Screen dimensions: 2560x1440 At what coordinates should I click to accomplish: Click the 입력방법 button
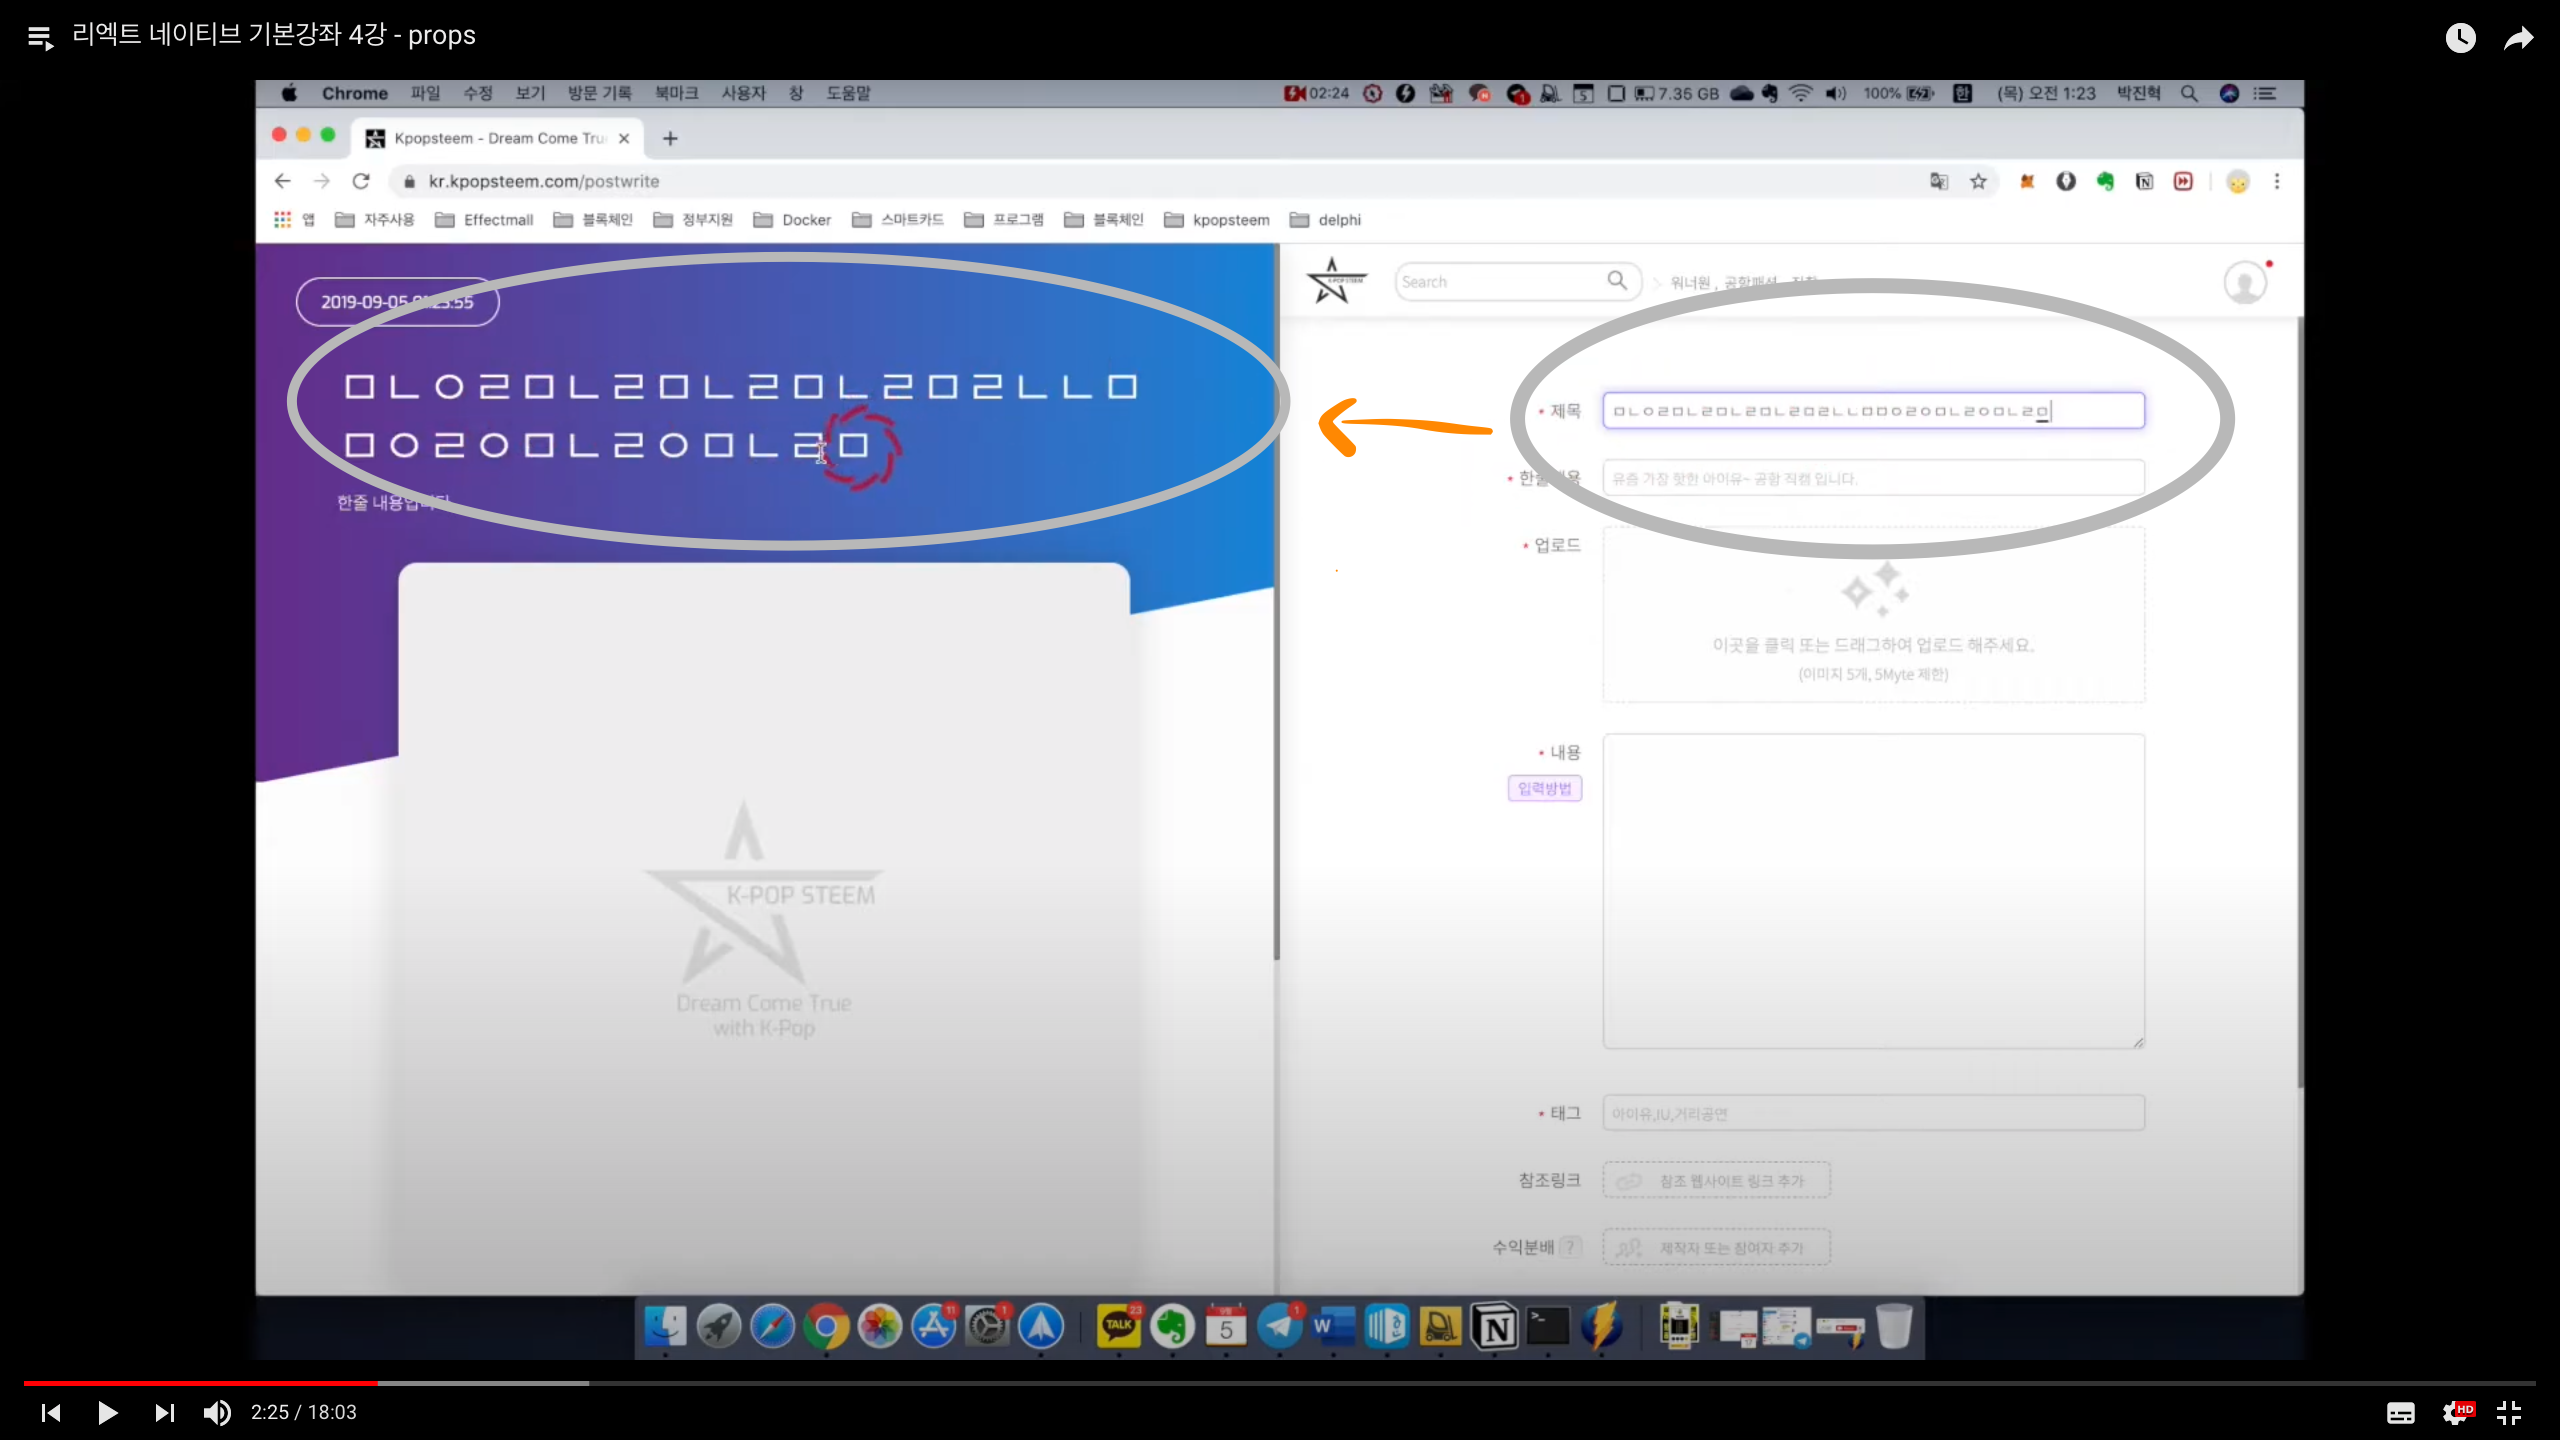coord(1544,788)
